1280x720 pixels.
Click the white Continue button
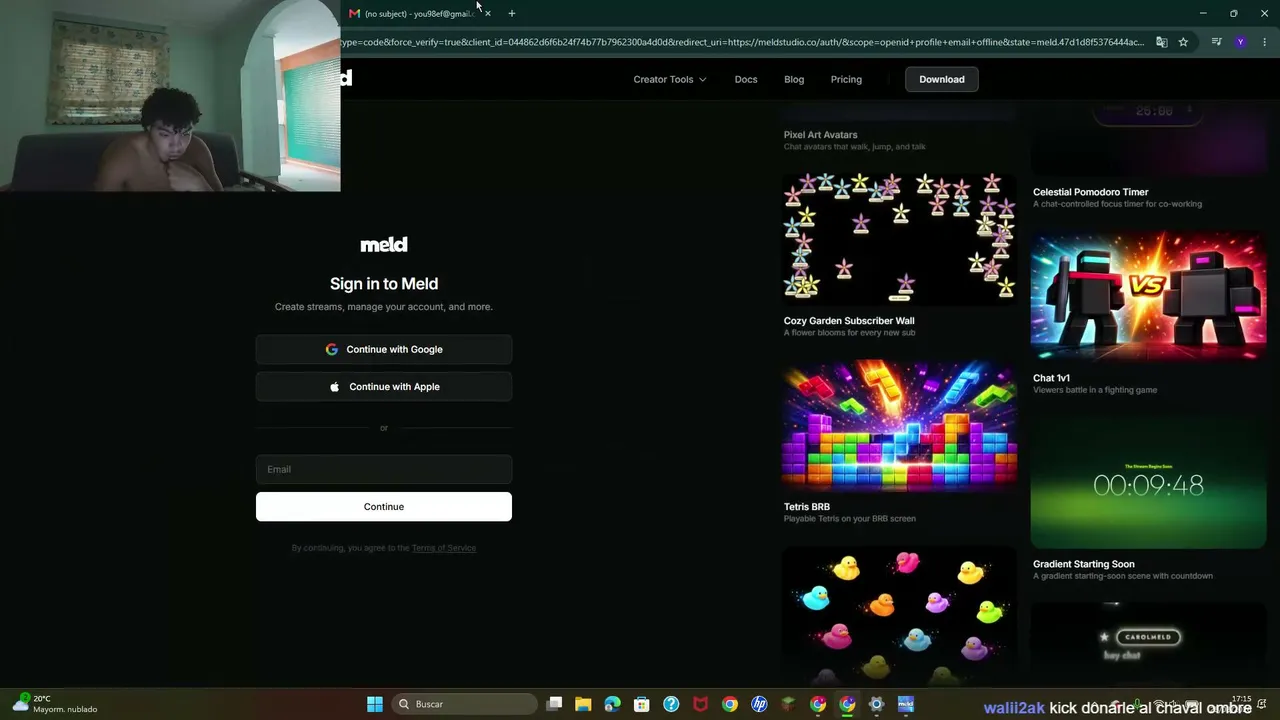(x=384, y=507)
